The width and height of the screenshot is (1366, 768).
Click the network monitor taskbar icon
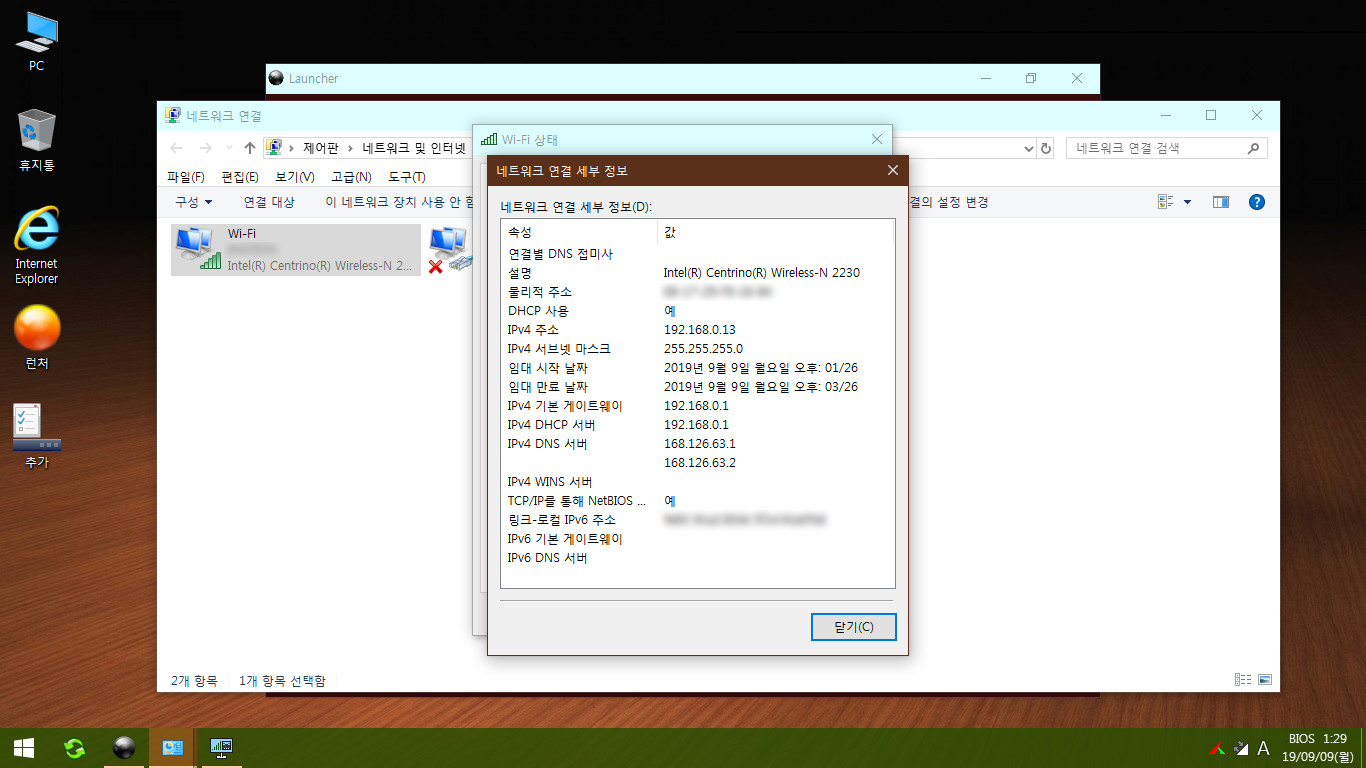click(x=221, y=747)
